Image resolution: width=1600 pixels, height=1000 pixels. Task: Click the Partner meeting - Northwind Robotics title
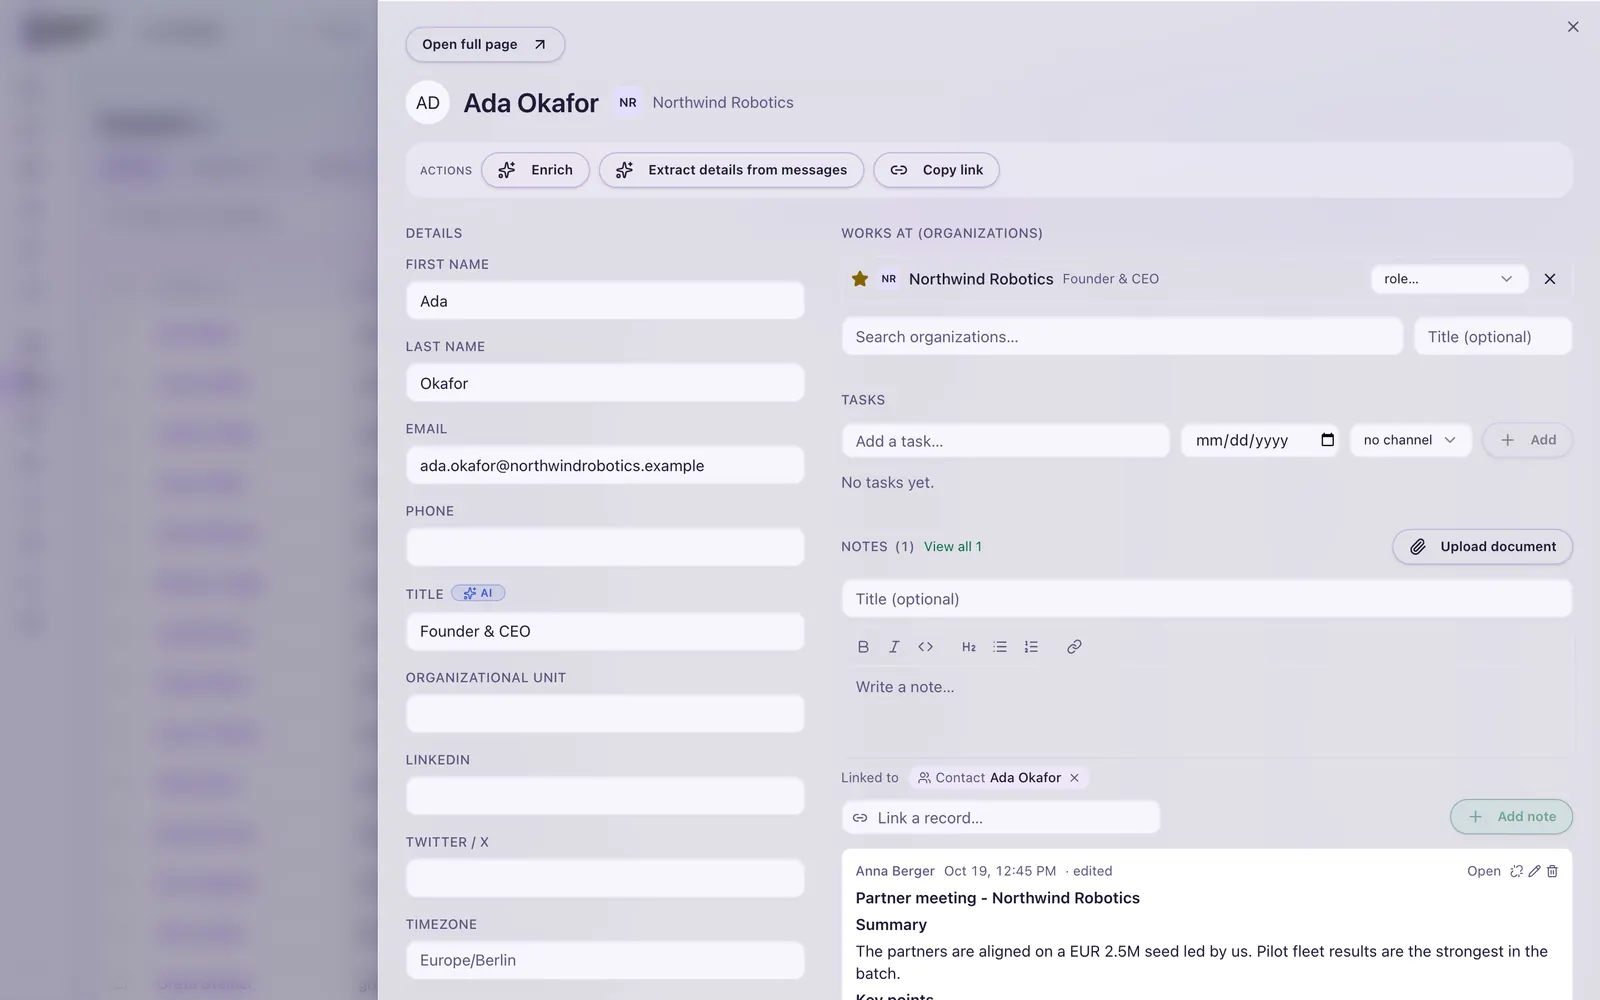(x=997, y=898)
